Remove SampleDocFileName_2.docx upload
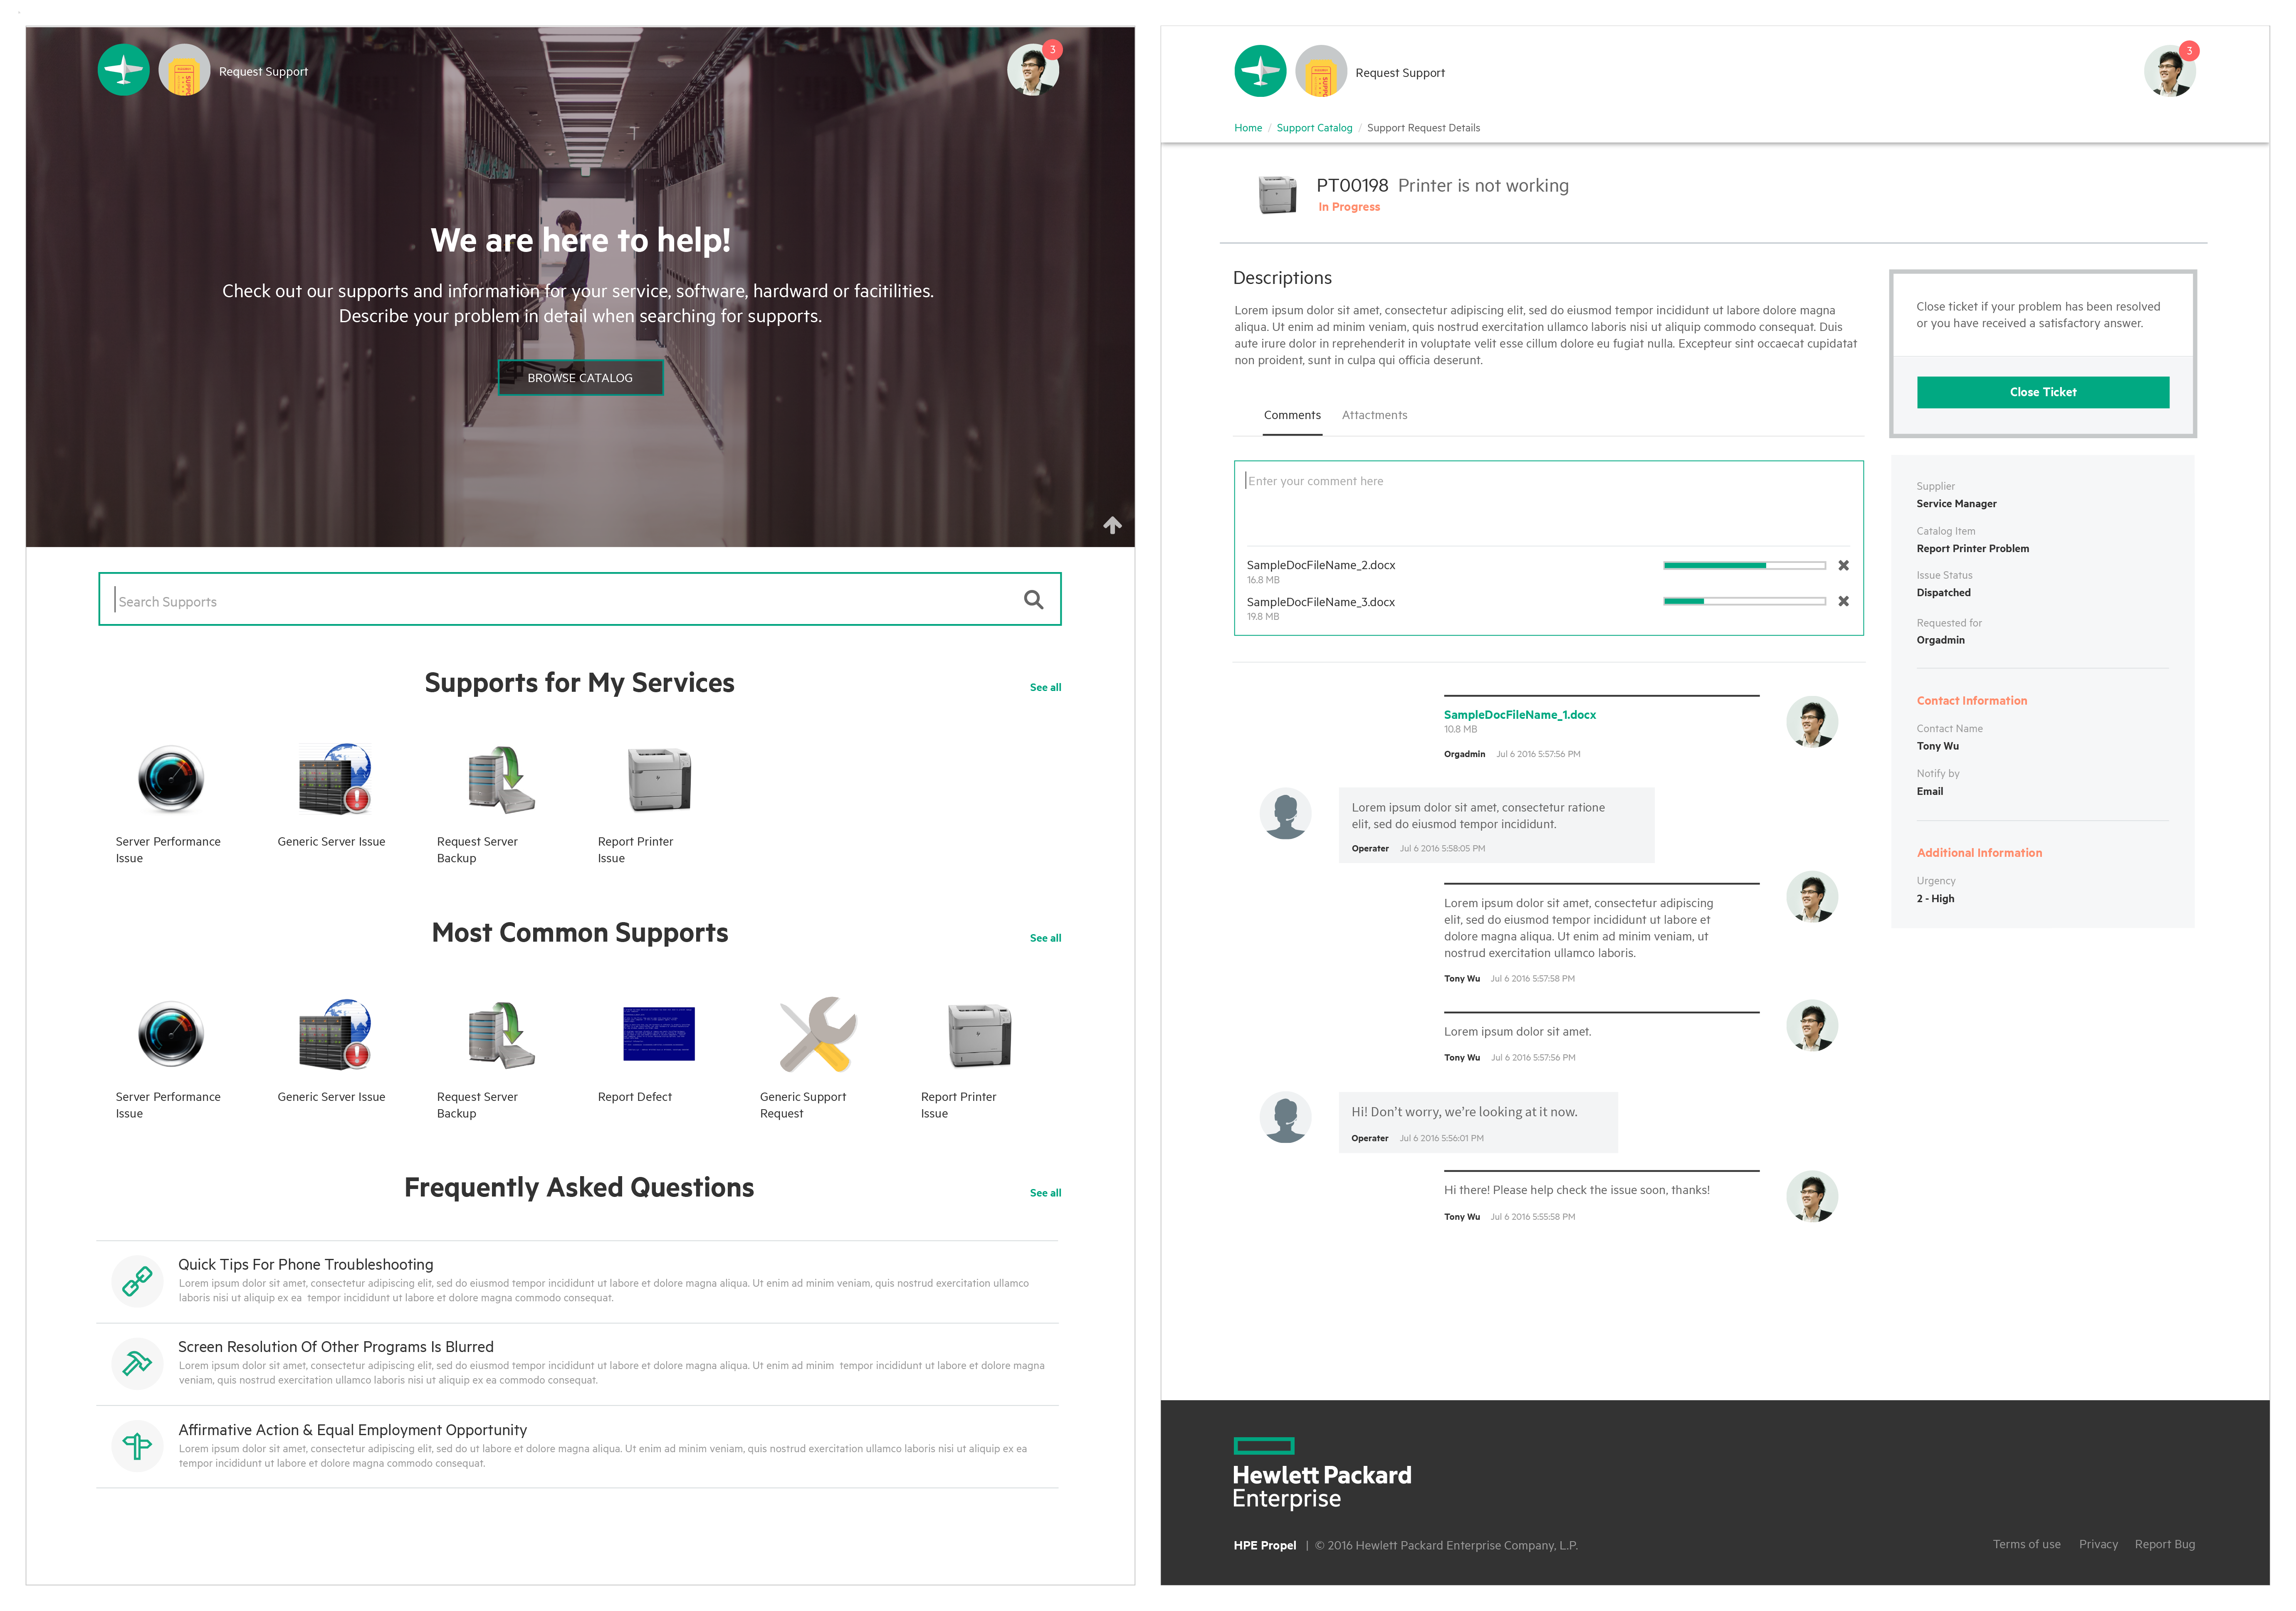 point(1843,565)
